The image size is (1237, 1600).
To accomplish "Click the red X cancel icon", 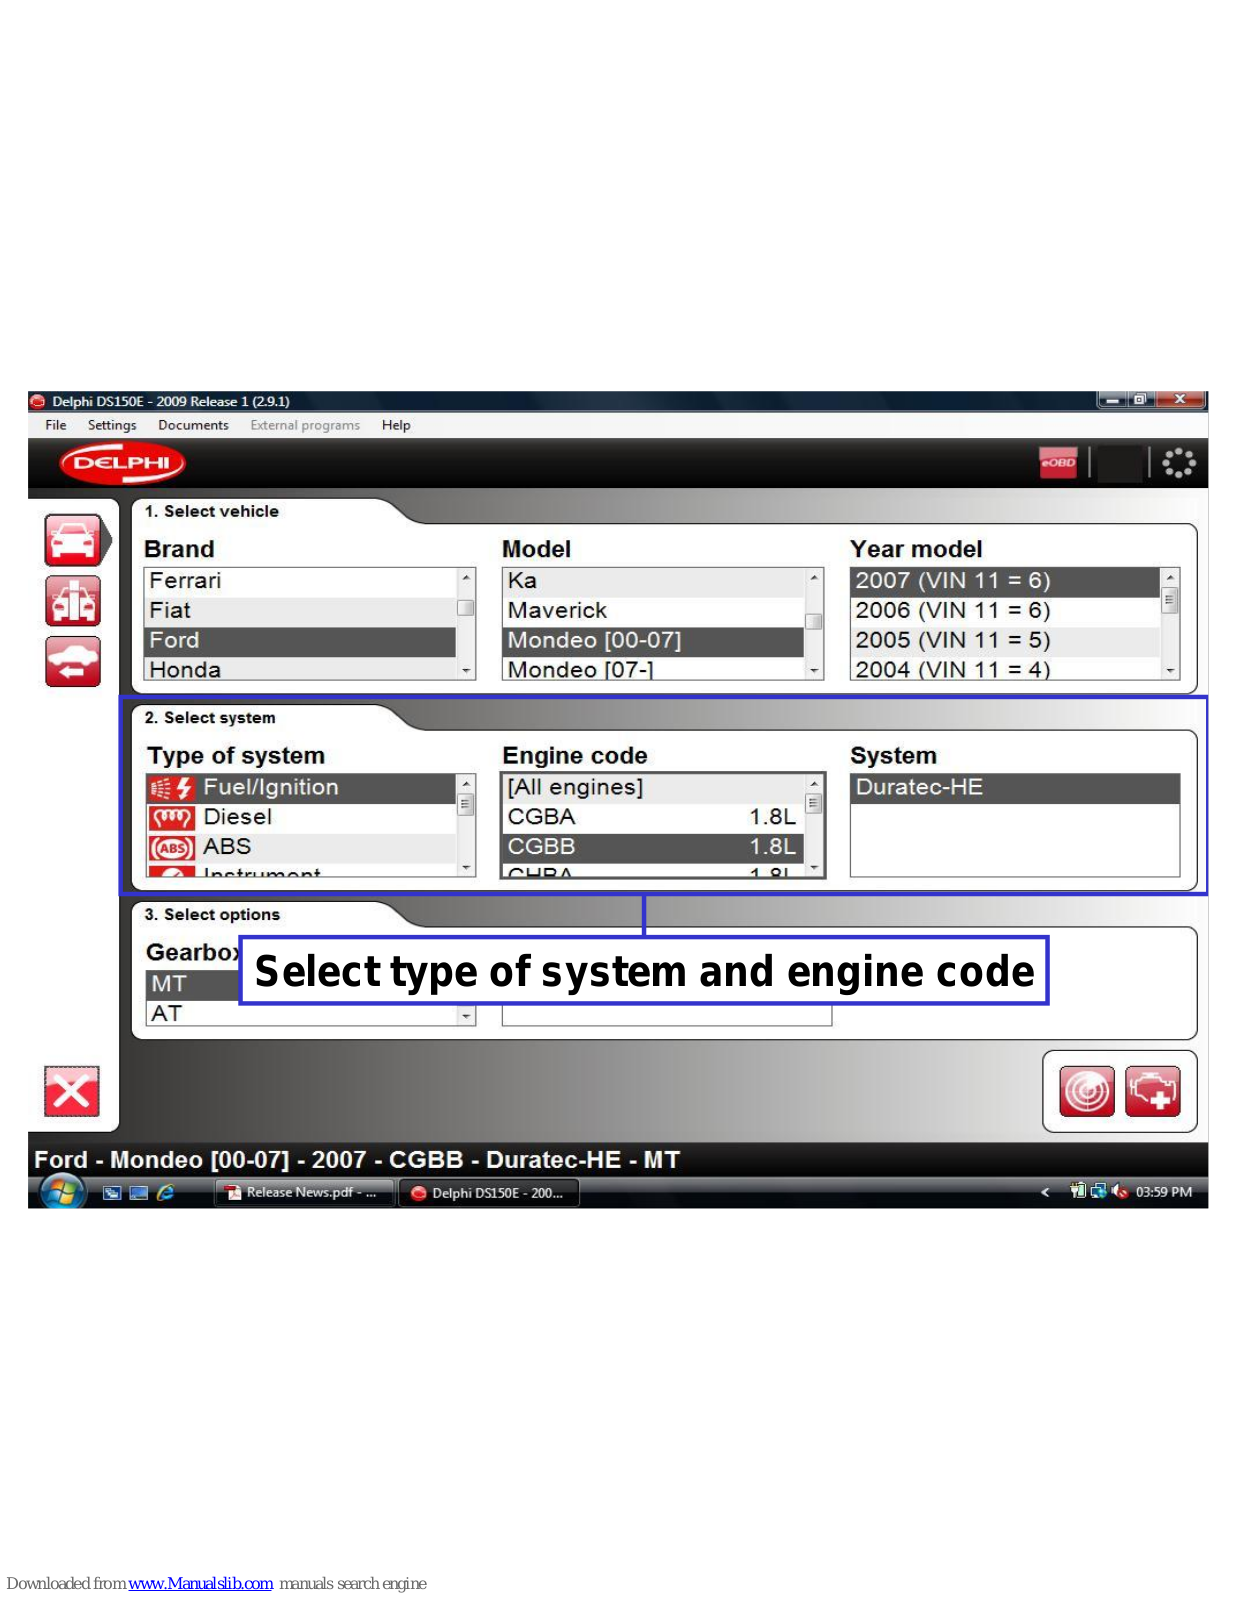I will click(72, 1091).
